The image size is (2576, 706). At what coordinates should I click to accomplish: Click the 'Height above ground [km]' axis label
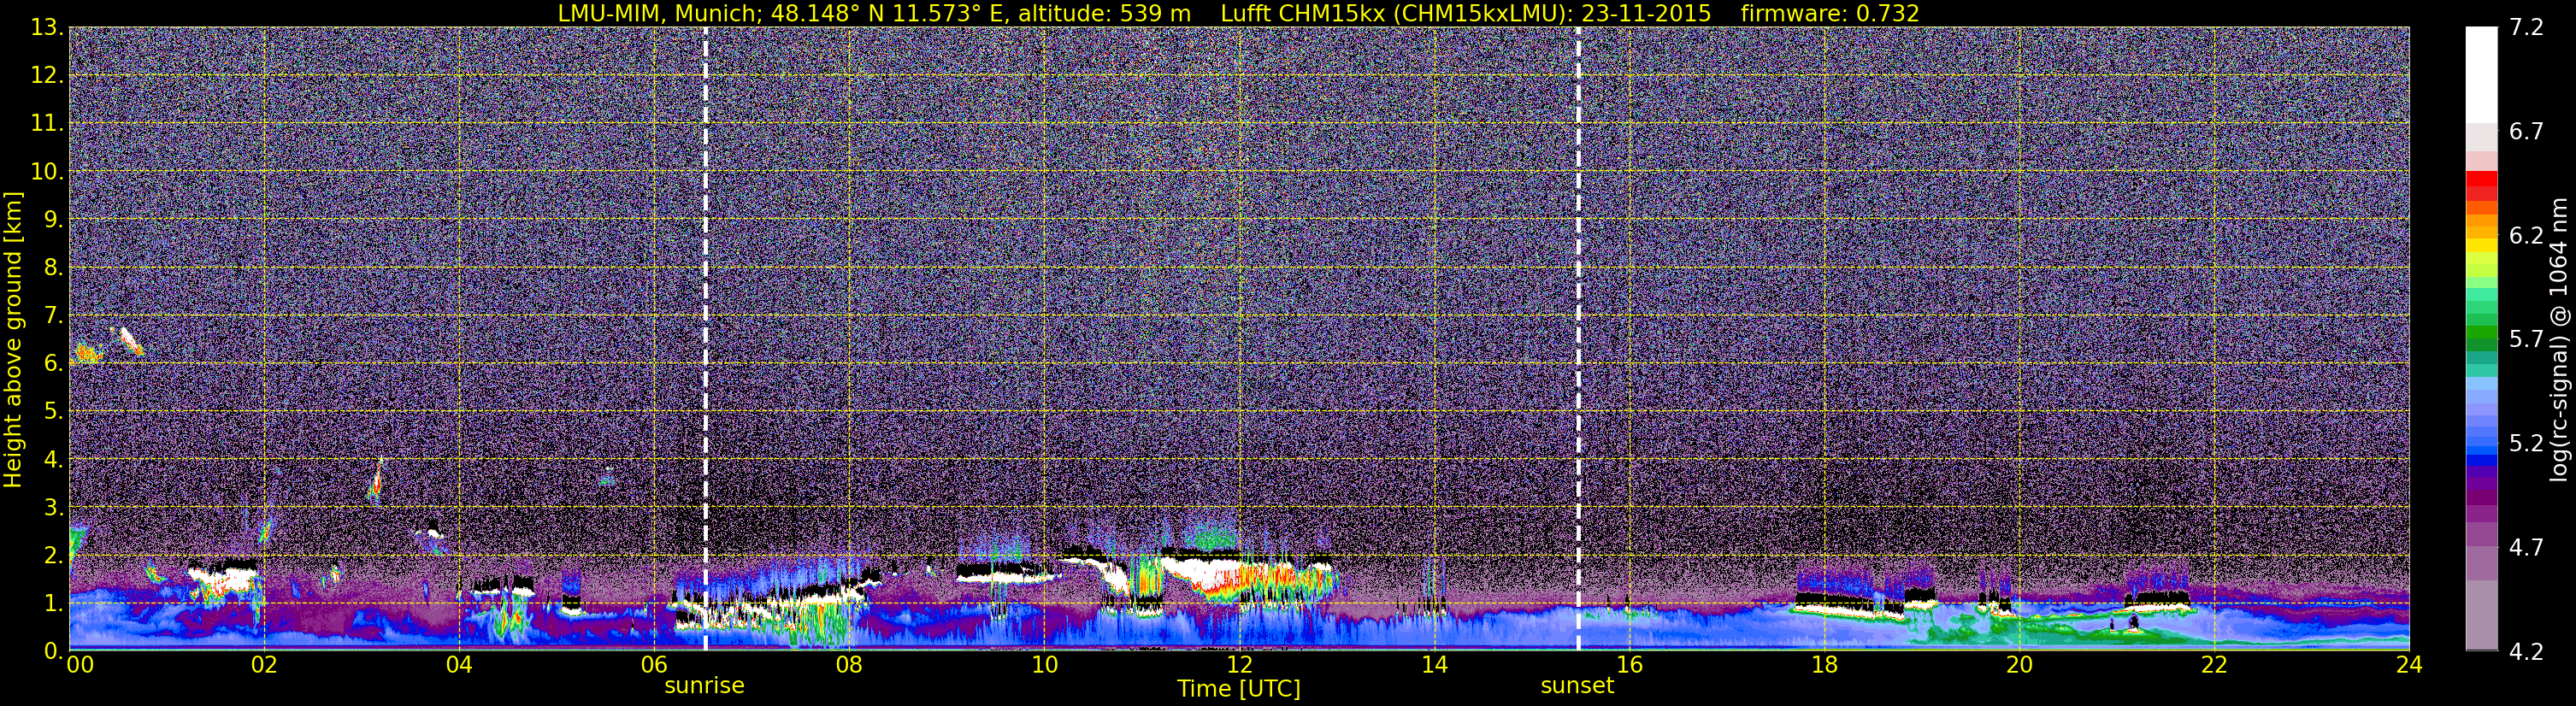pyautogui.click(x=13, y=340)
